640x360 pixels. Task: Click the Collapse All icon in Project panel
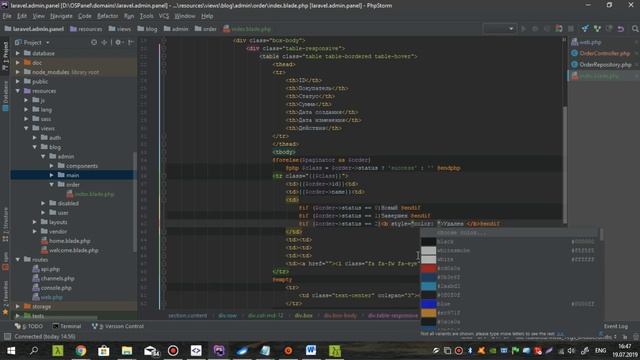[x=104, y=42]
